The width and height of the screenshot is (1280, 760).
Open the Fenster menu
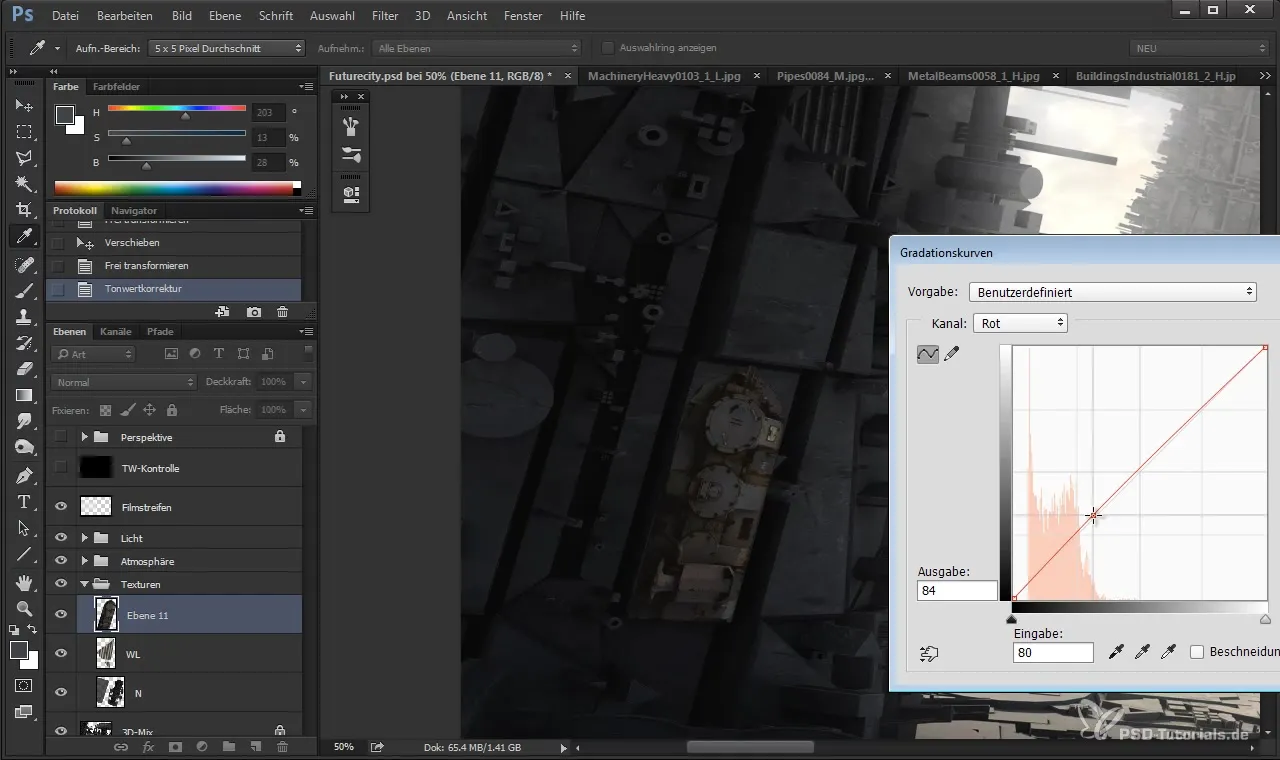pyautogui.click(x=523, y=16)
